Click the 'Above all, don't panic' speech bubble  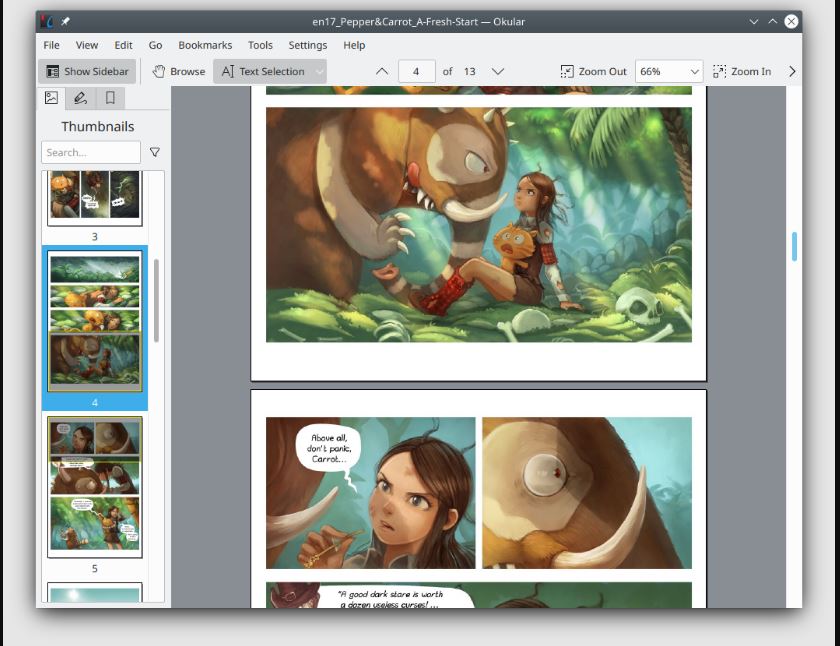tap(328, 449)
